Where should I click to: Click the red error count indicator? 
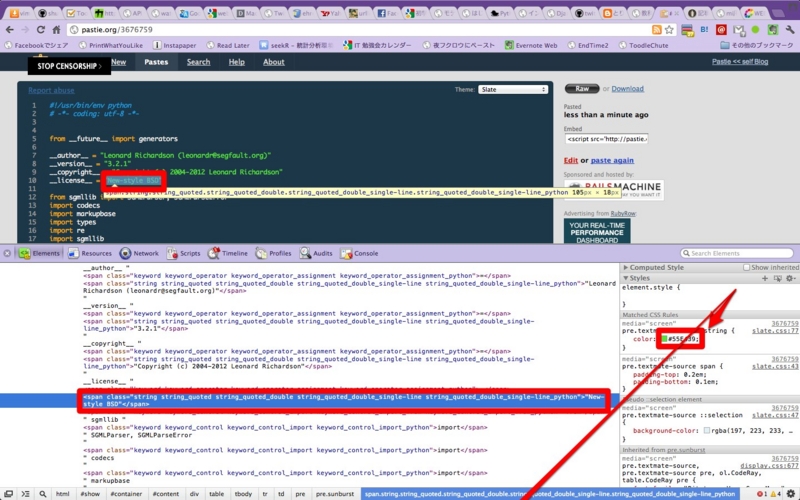(762, 494)
